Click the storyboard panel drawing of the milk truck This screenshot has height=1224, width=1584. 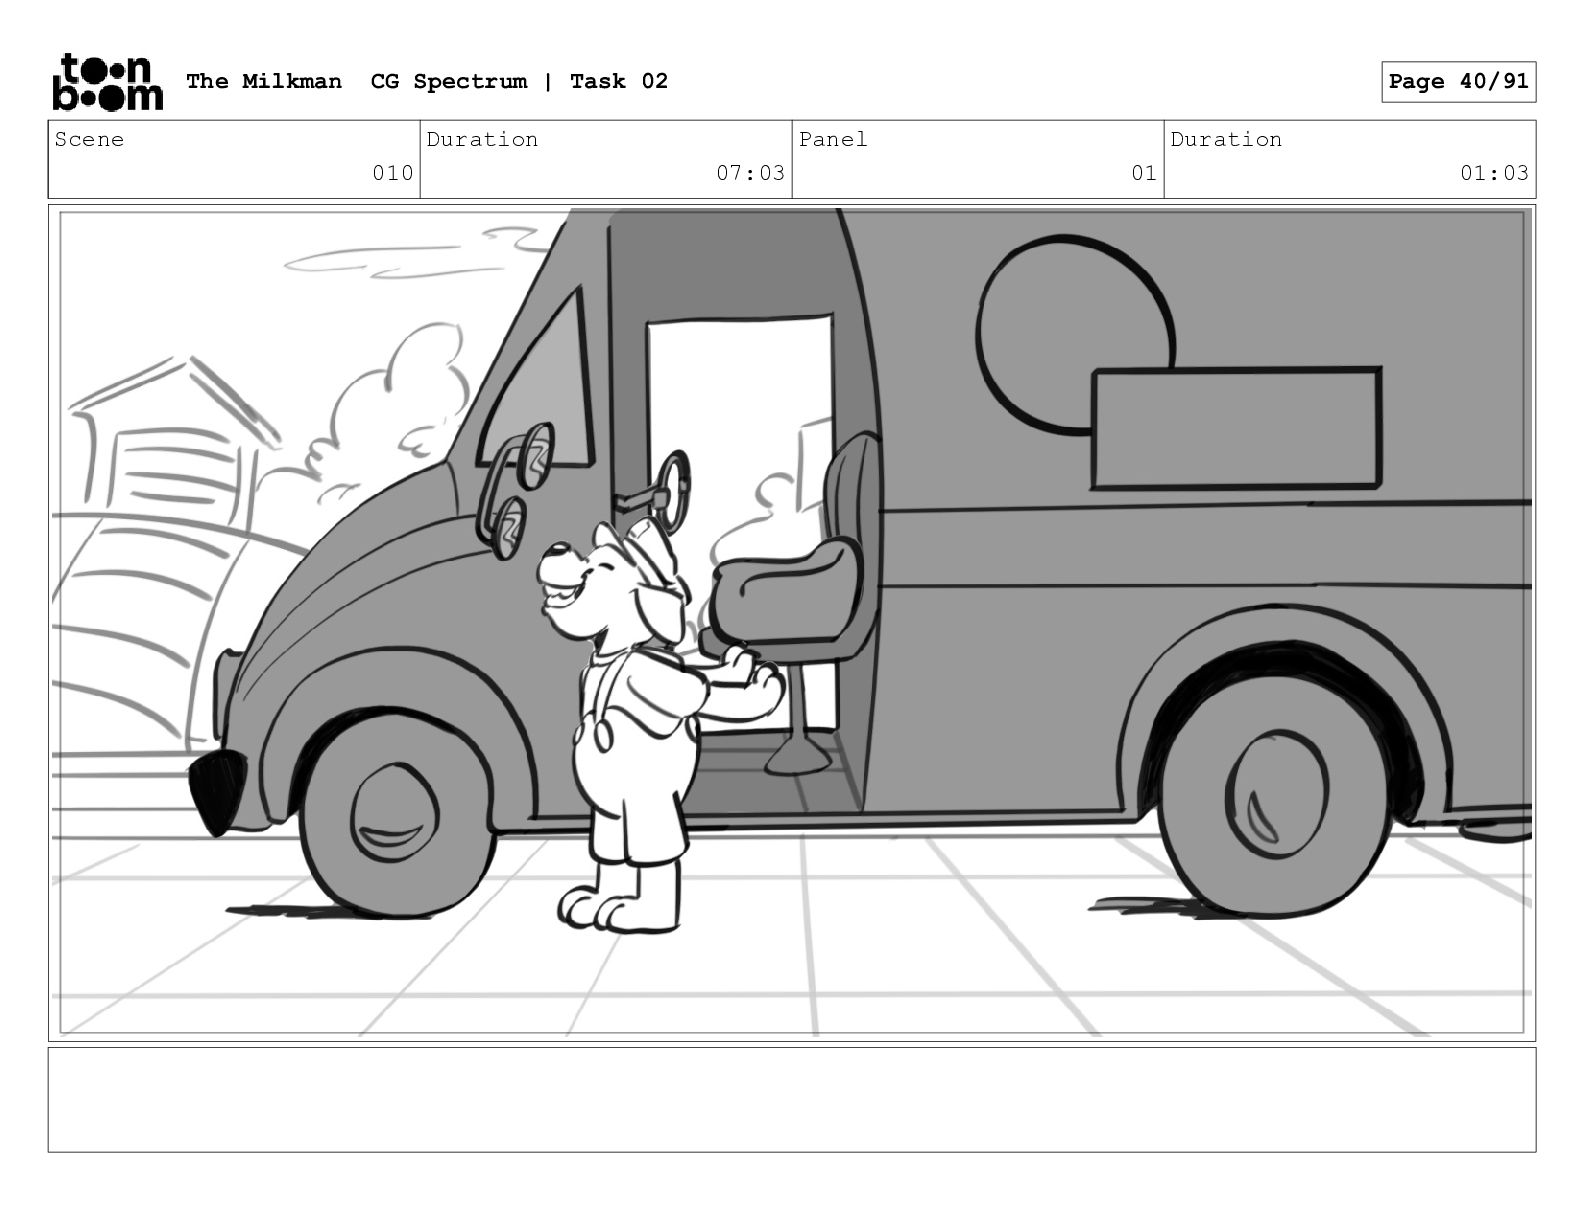792,623
